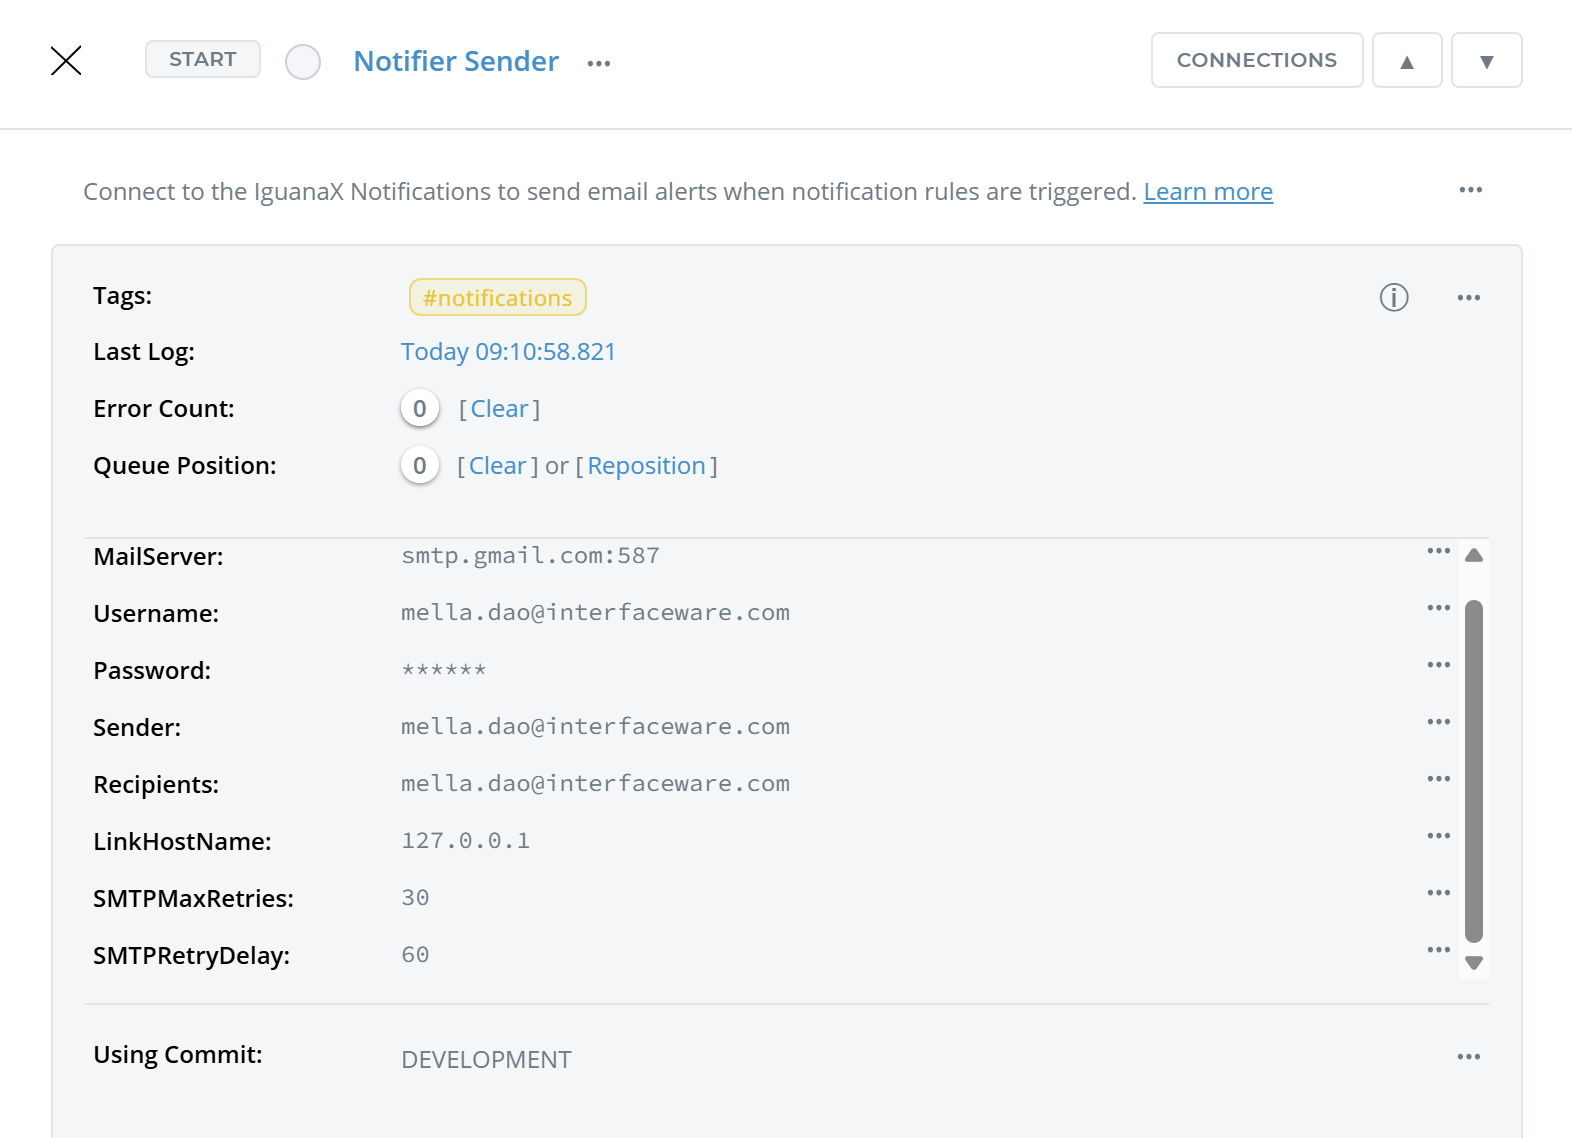The image size is (1572, 1138).
Task: Open the CONNECTIONS view
Action: pyautogui.click(x=1256, y=60)
